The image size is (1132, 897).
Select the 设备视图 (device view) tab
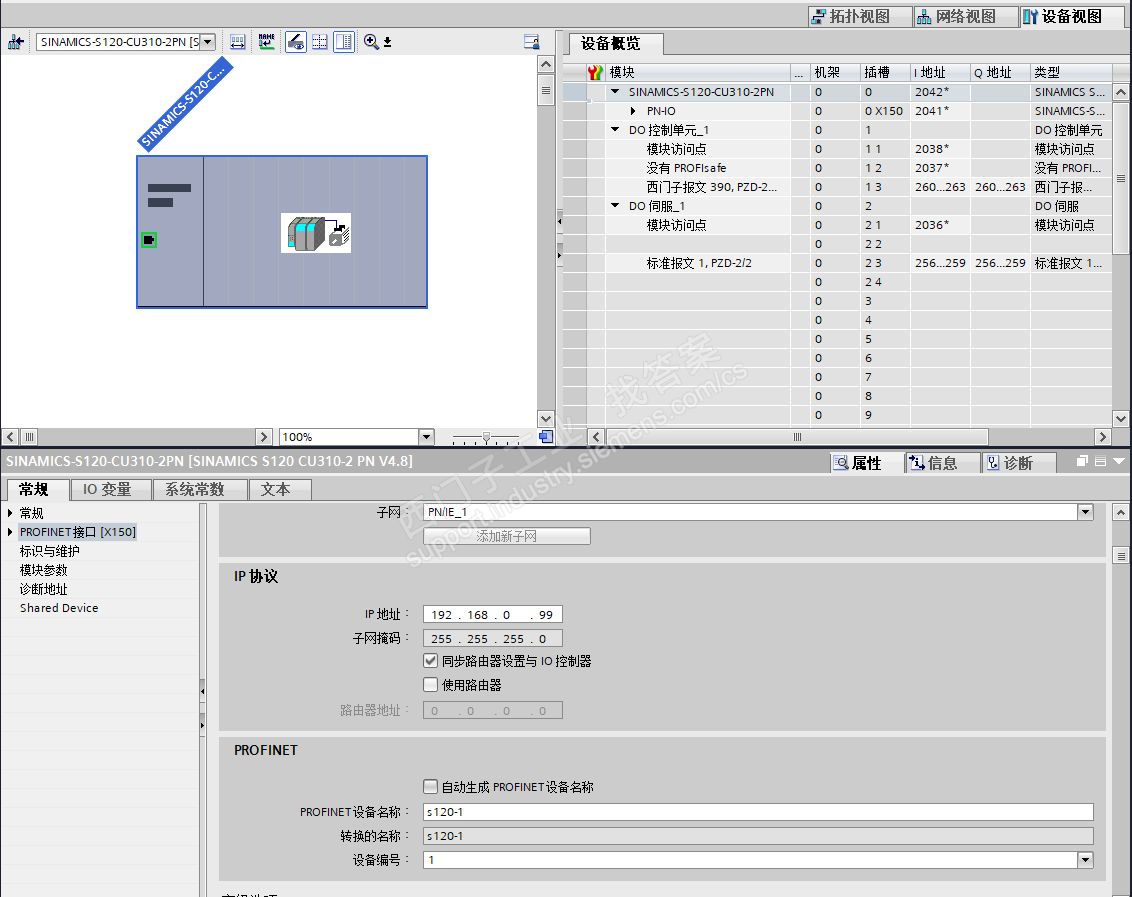point(1071,17)
